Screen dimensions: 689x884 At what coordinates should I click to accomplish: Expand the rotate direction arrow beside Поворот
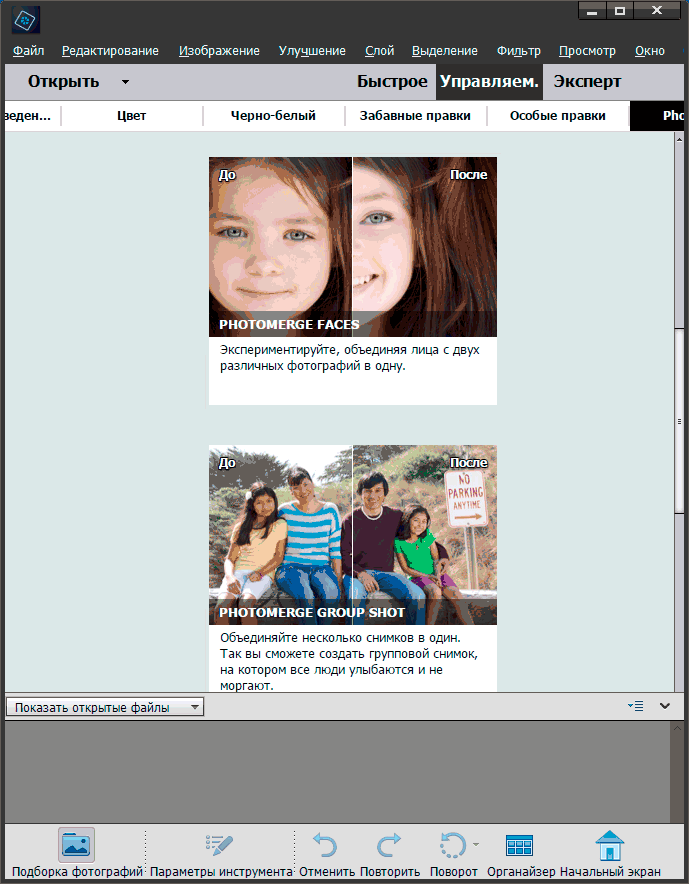coord(476,845)
